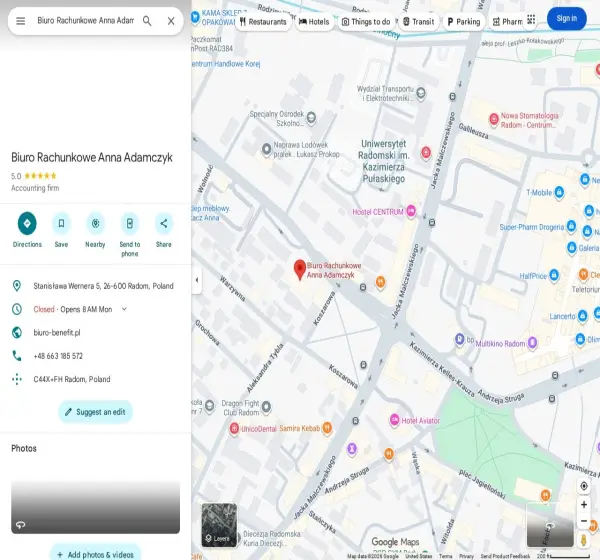The width and height of the screenshot is (600, 560).
Task: Open Google apps grid icon
Action: tap(531, 19)
